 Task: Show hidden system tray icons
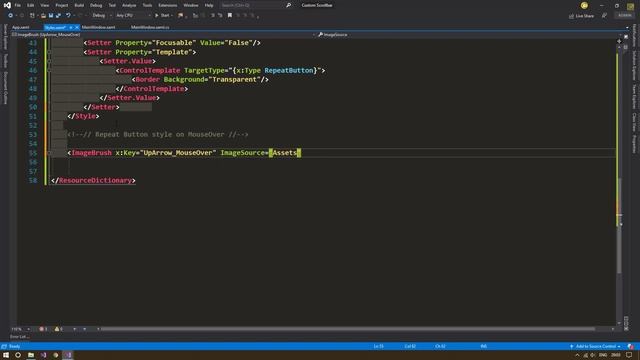[577, 355]
